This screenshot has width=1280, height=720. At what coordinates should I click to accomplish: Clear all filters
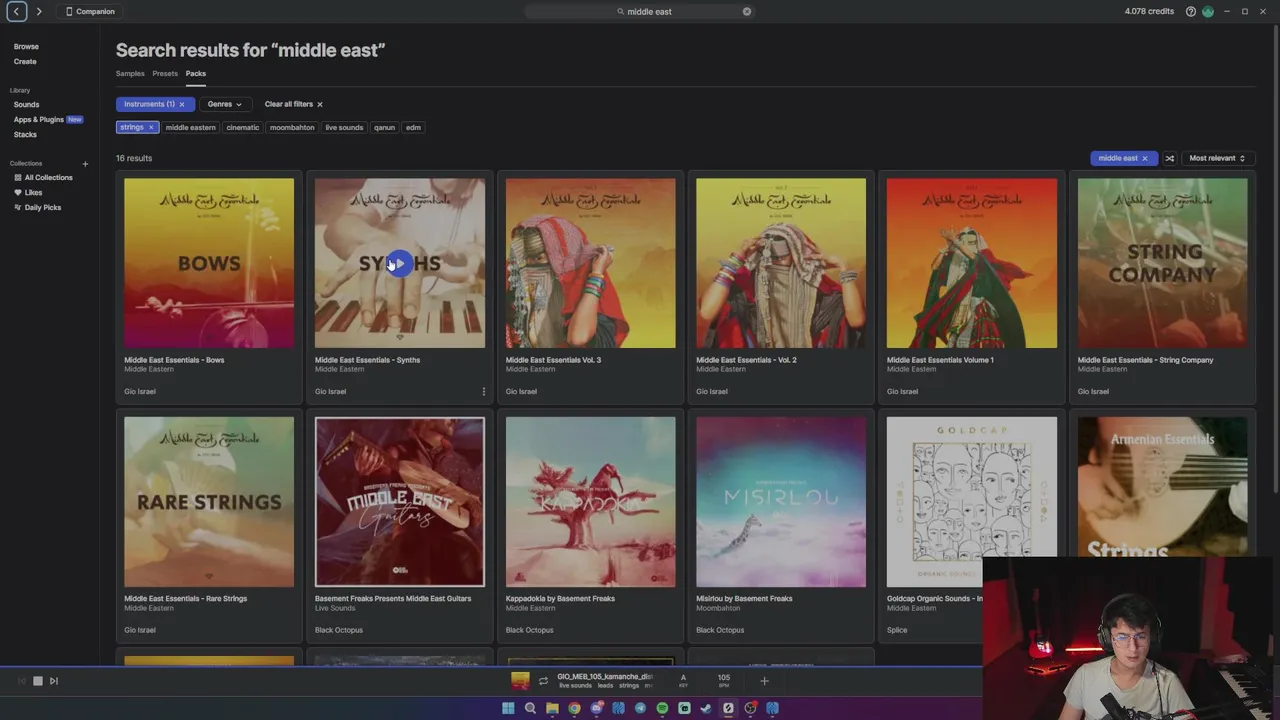pyautogui.click(x=293, y=104)
